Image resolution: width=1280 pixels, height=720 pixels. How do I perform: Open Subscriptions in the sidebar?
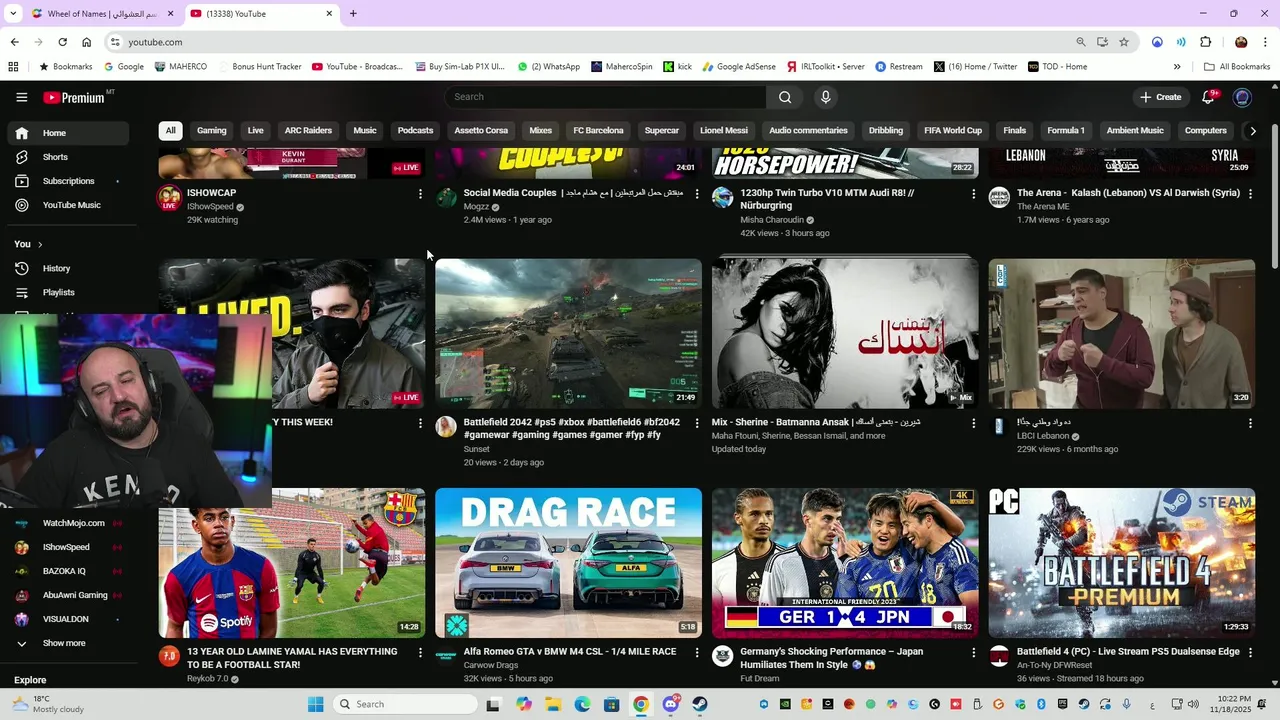pos(68,181)
